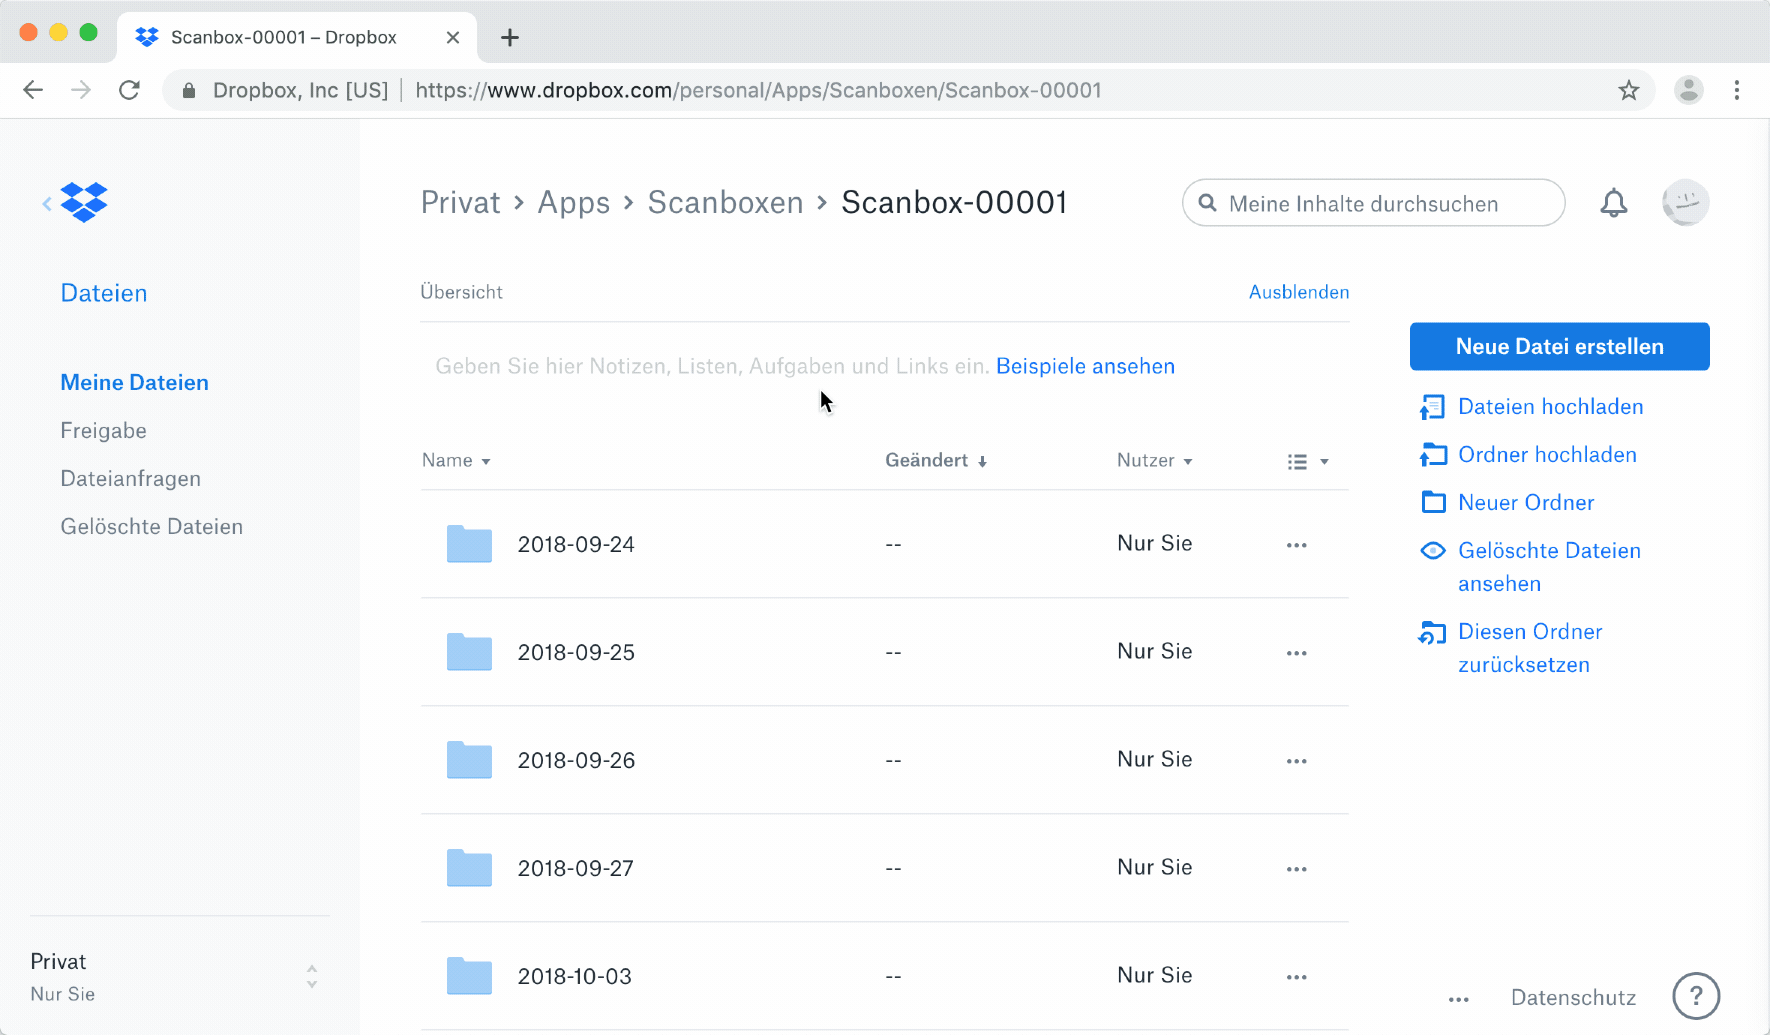Click the Dropbox logo in sidebar

(84, 203)
